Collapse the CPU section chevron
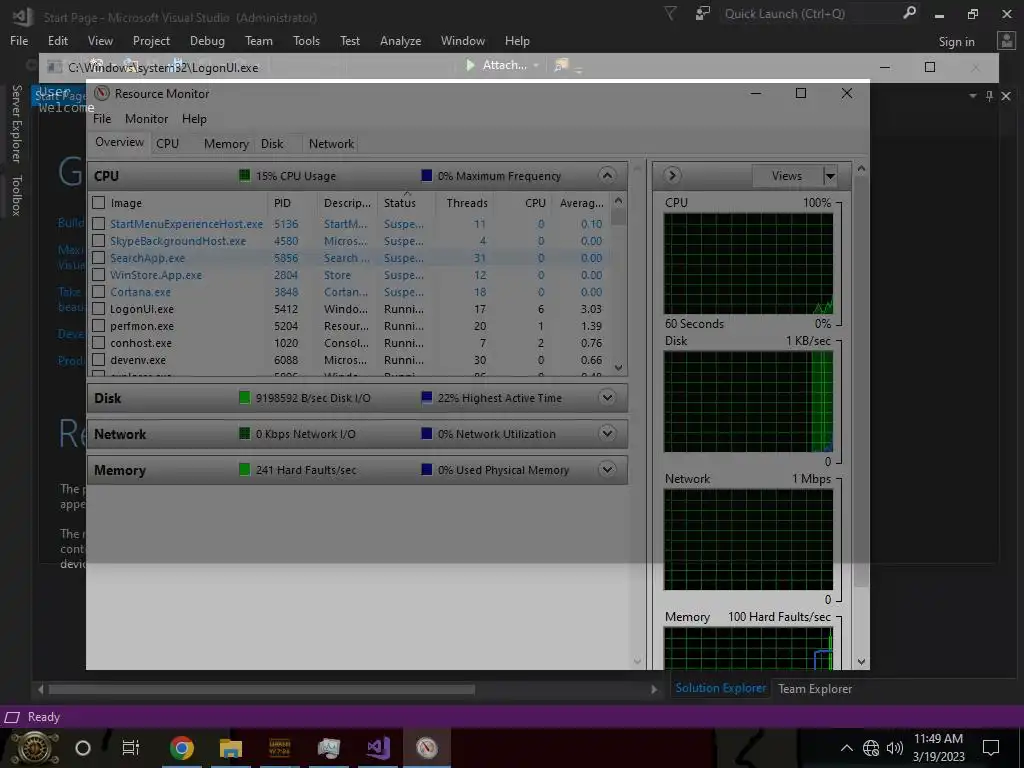Viewport: 1024px width, 768px height. [607, 176]
